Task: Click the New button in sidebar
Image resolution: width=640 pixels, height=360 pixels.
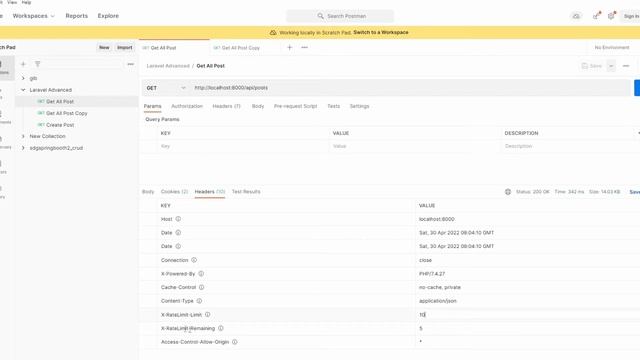Action: point(104,47)
